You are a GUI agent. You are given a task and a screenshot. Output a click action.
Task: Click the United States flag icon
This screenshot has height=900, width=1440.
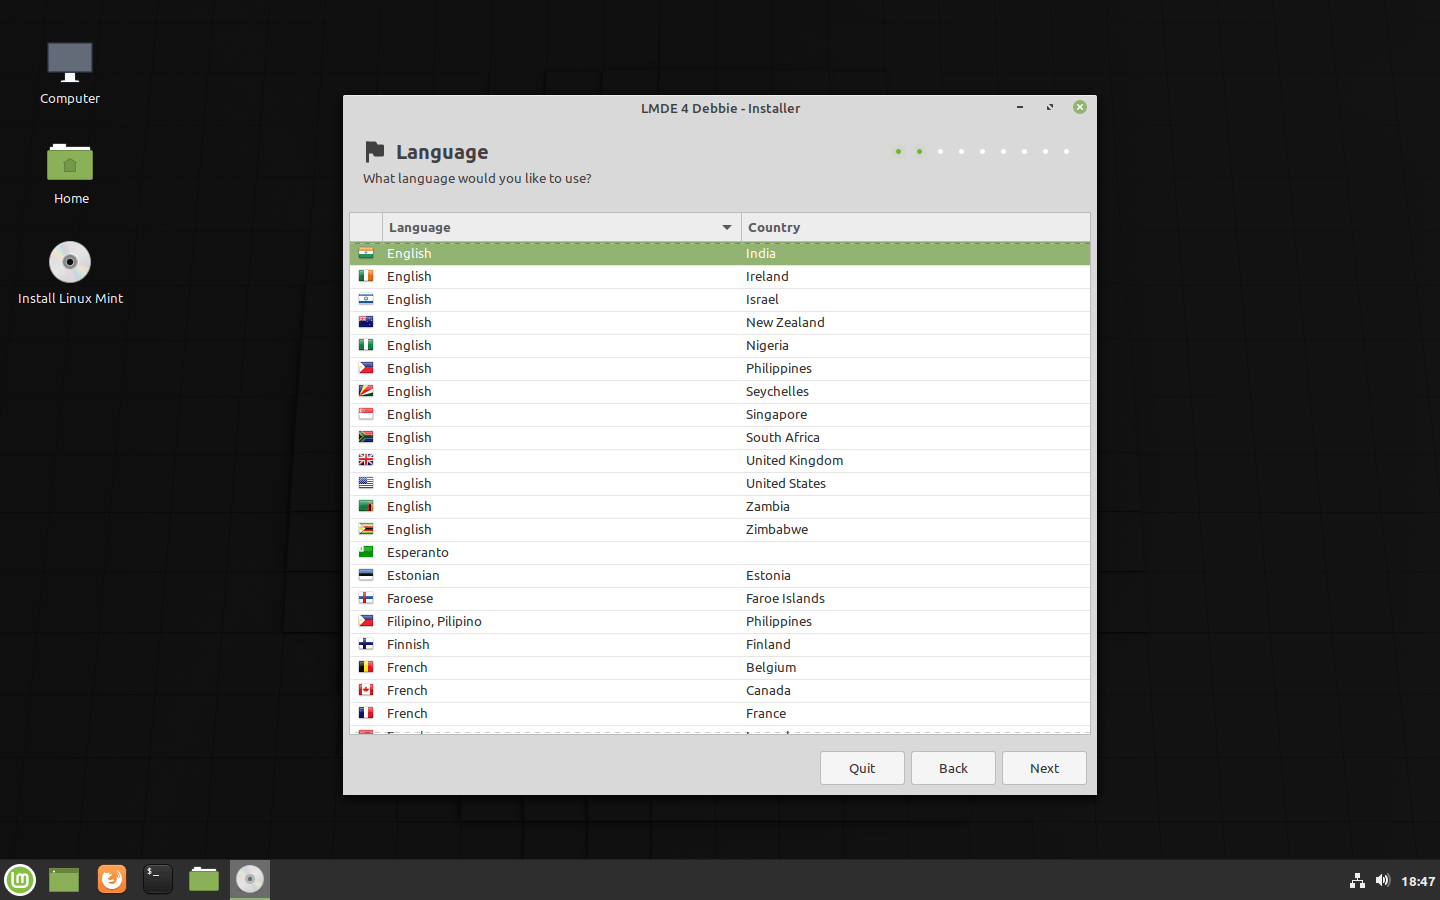(366, 483)
